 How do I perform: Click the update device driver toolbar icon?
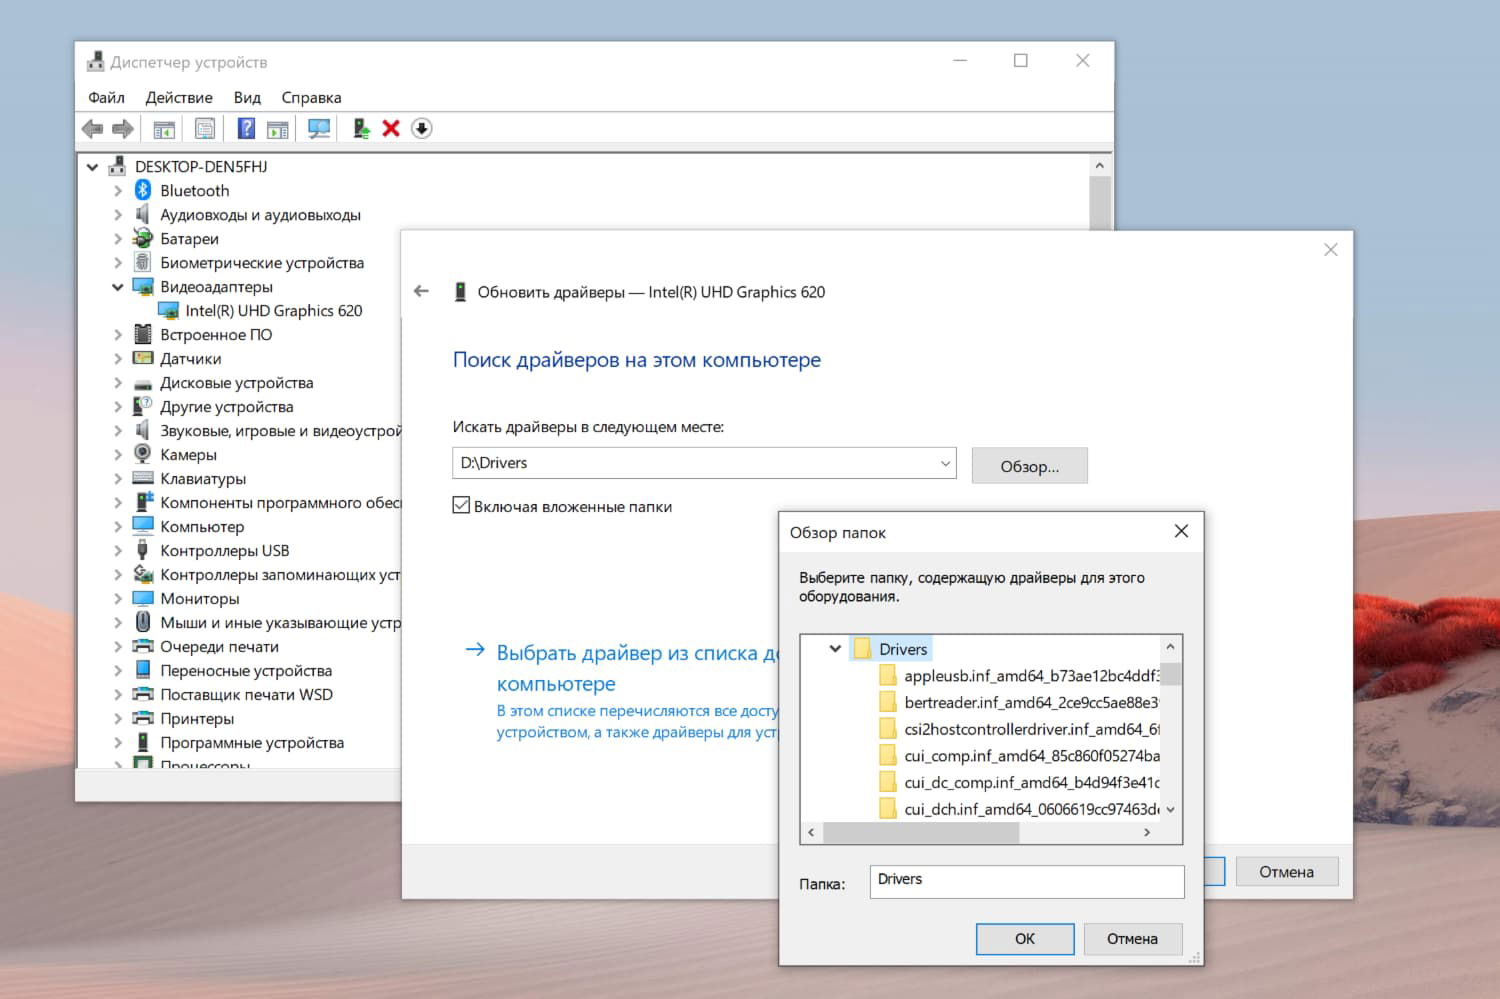[361, 128]
